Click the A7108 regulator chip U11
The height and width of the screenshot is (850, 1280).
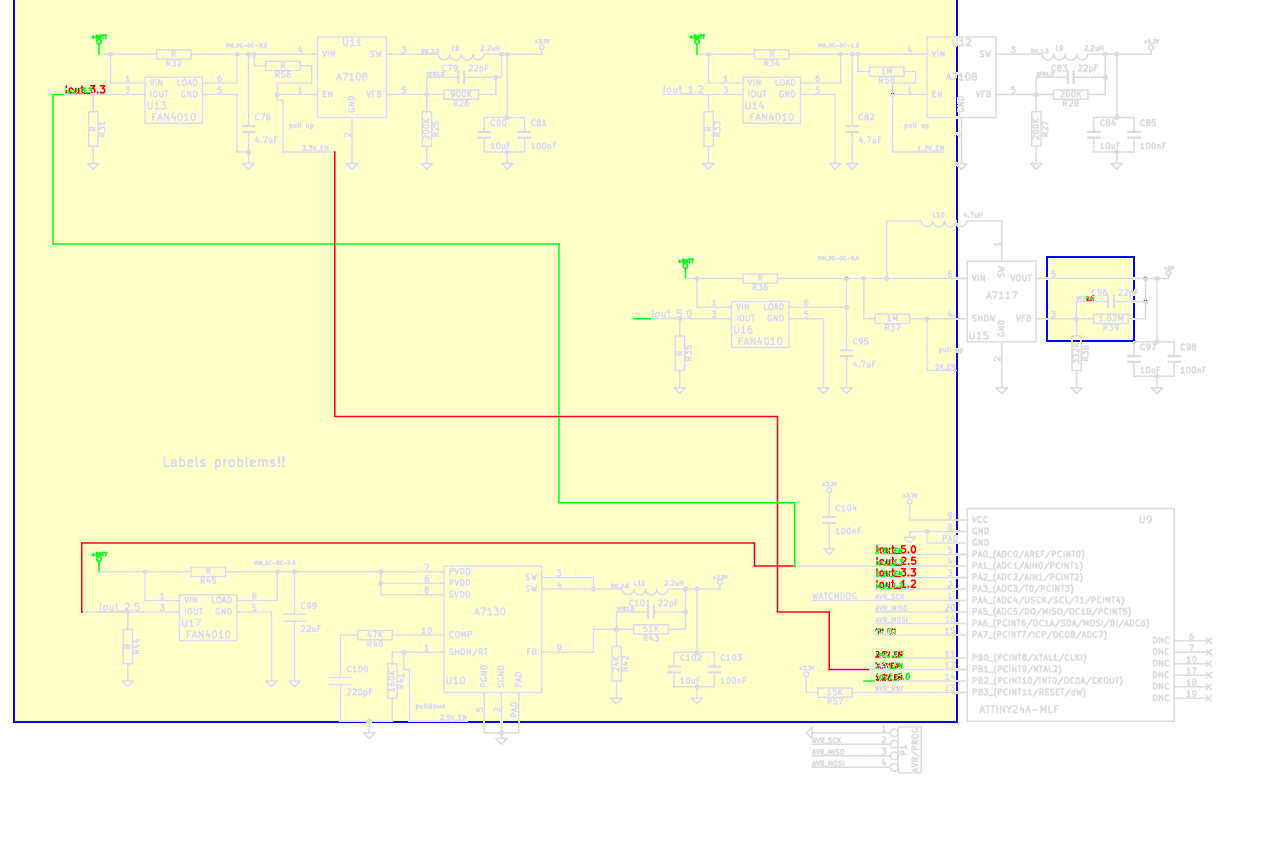[x=351, y=77]
